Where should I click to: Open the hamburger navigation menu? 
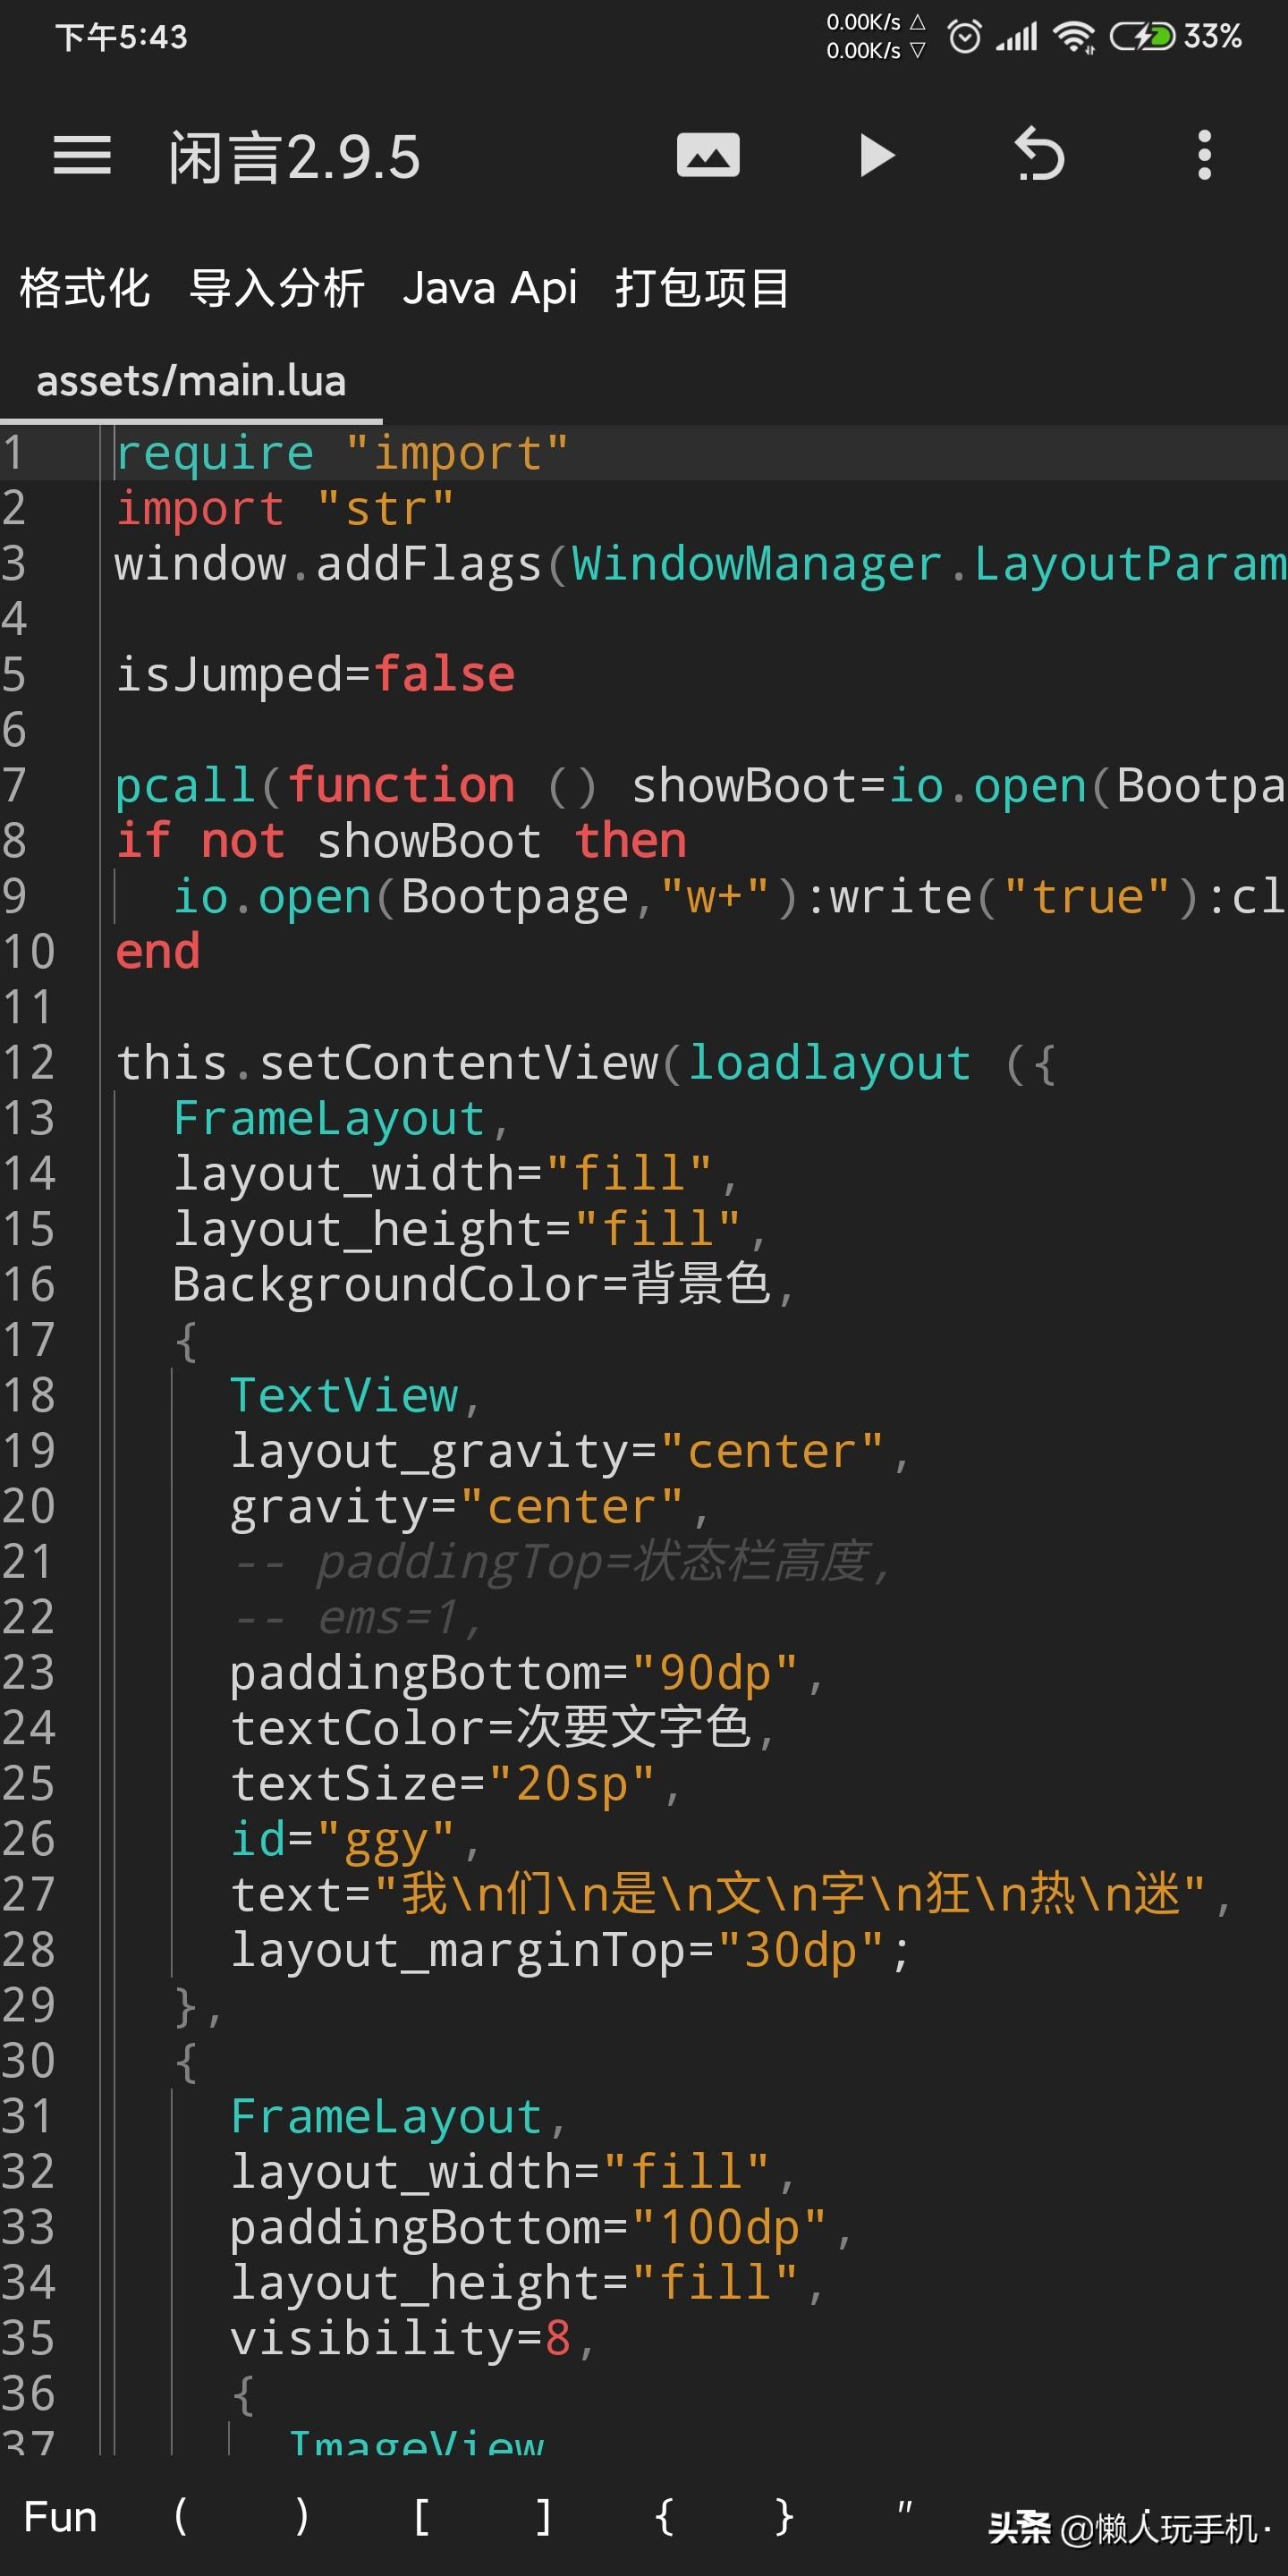pyautogui.click(x=82, y=156)
